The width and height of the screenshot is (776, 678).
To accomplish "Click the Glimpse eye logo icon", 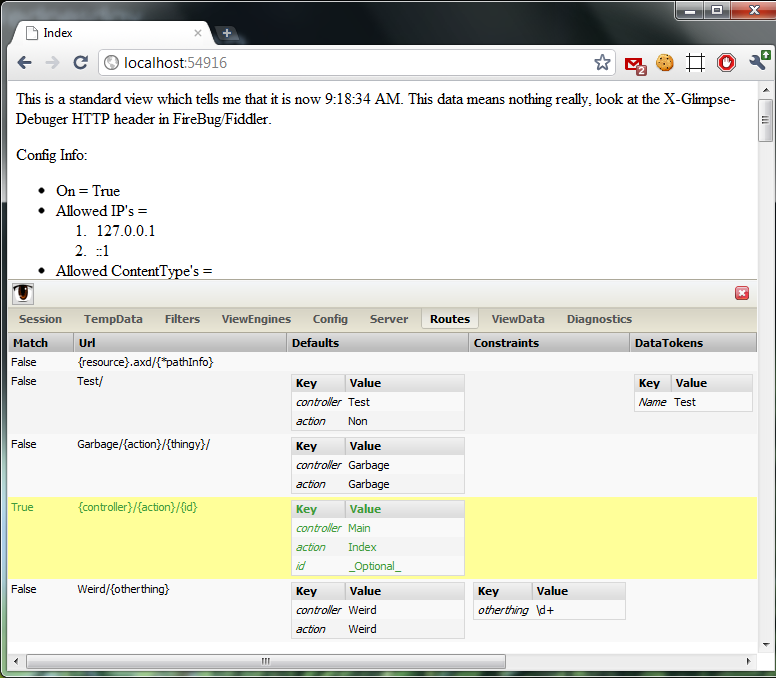I will pos(22,293).
